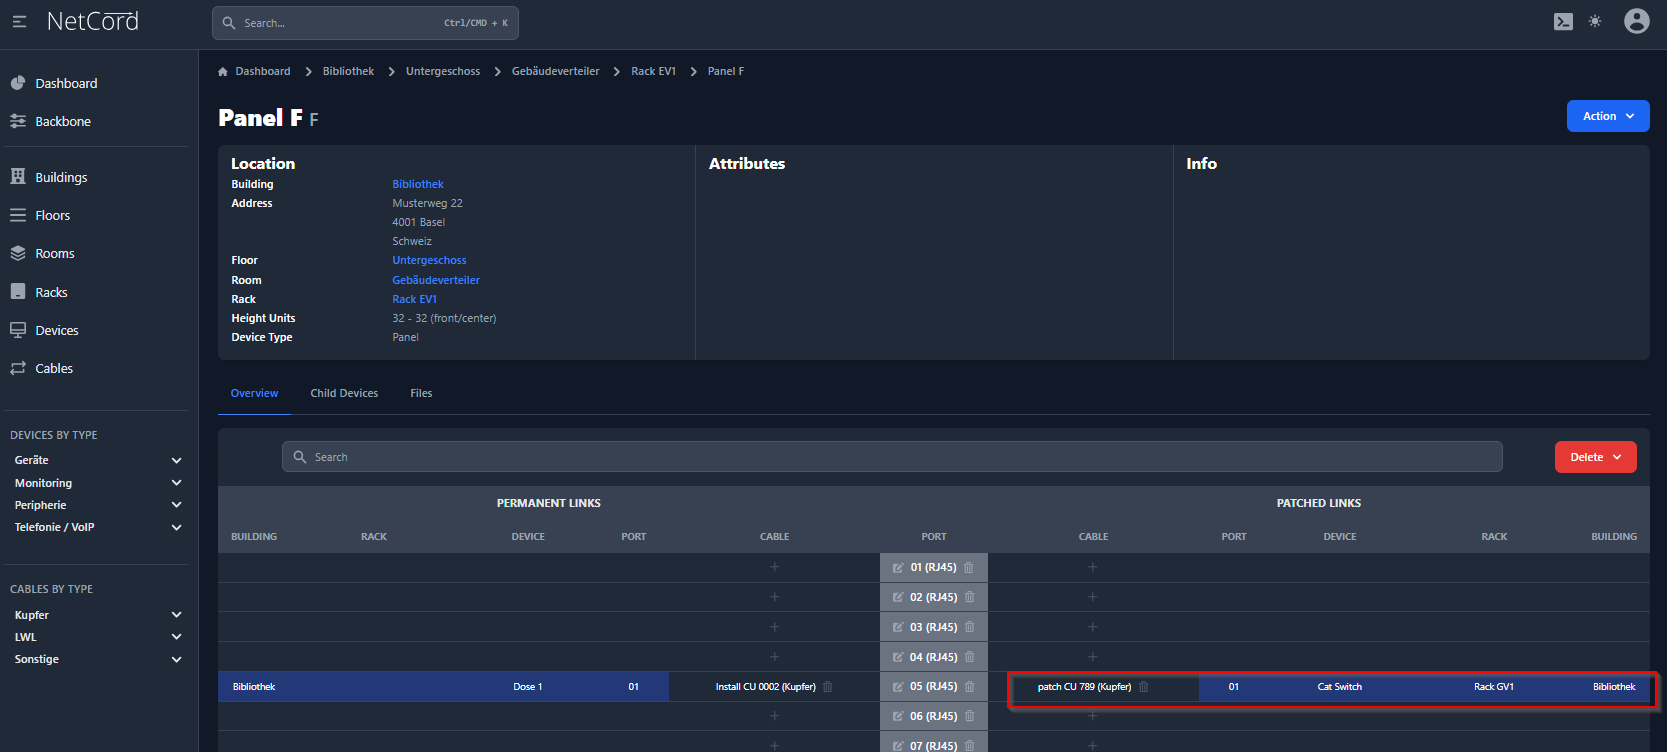The width and height of the screenshot is (1667, 752).
Task: Toggle light/dark theme with sun icon
Action: (x=1595, y=22)
